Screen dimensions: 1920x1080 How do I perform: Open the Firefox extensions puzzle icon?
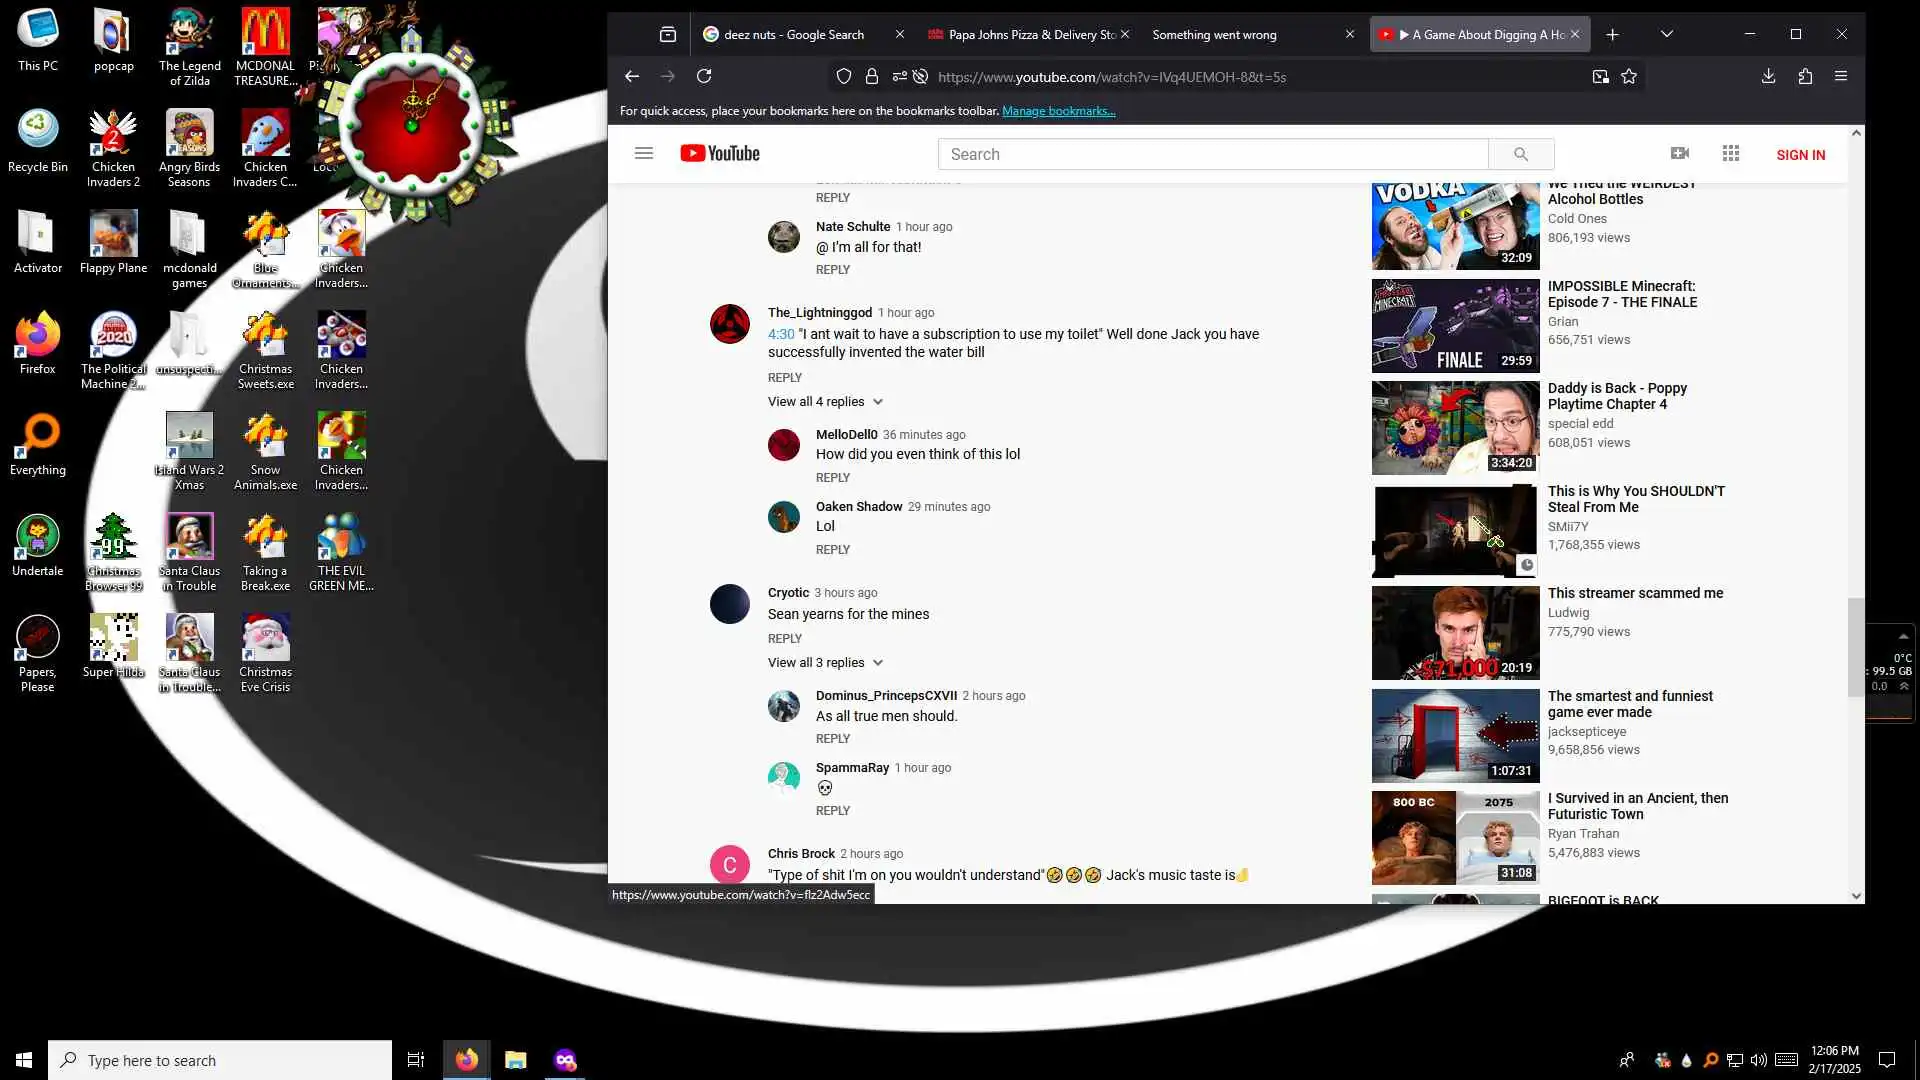(x=1805, y=77)
